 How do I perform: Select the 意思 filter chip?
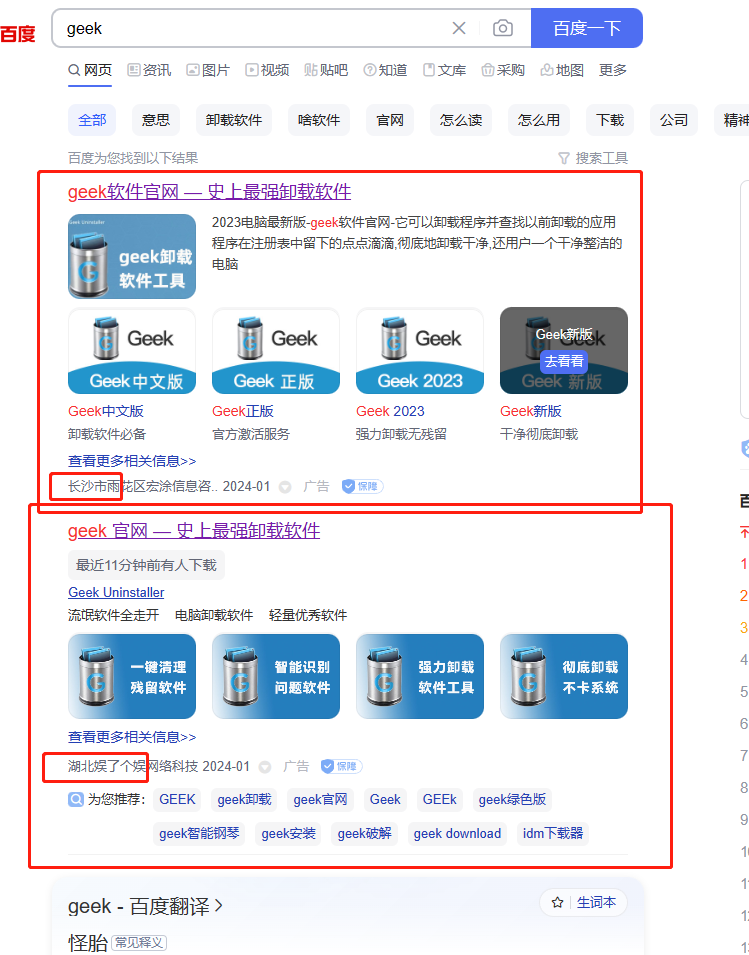click(156, 120)
